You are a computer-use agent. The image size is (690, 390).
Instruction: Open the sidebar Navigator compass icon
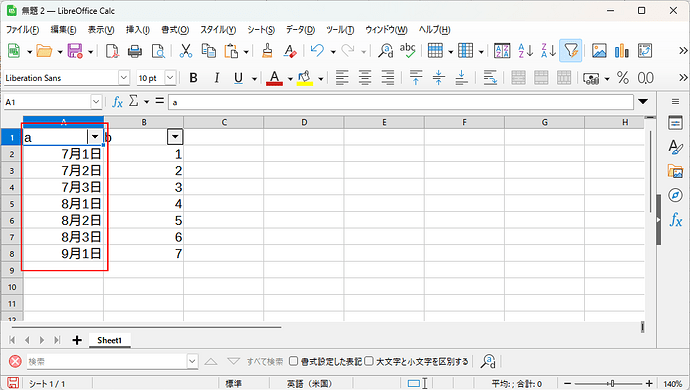[675, 195]
